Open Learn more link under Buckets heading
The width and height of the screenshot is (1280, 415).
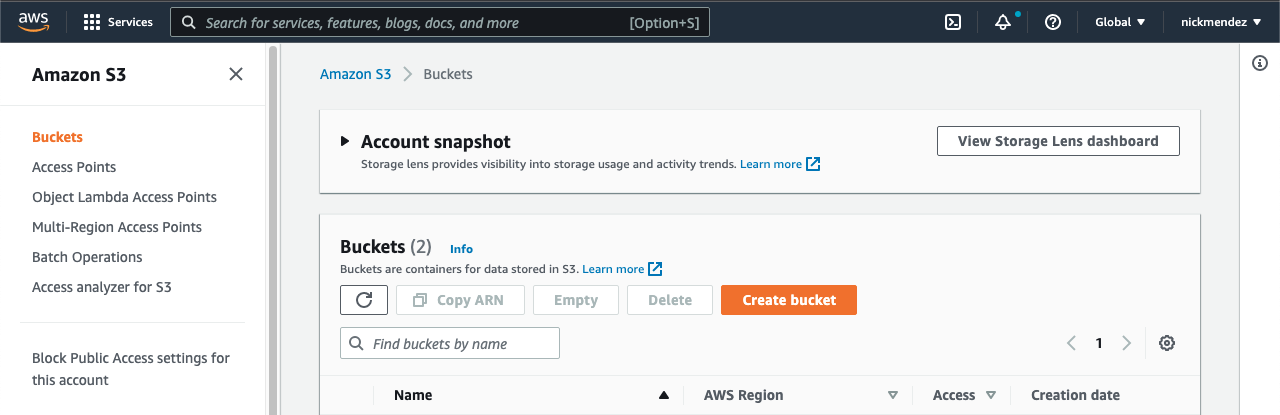pos(613,269)
